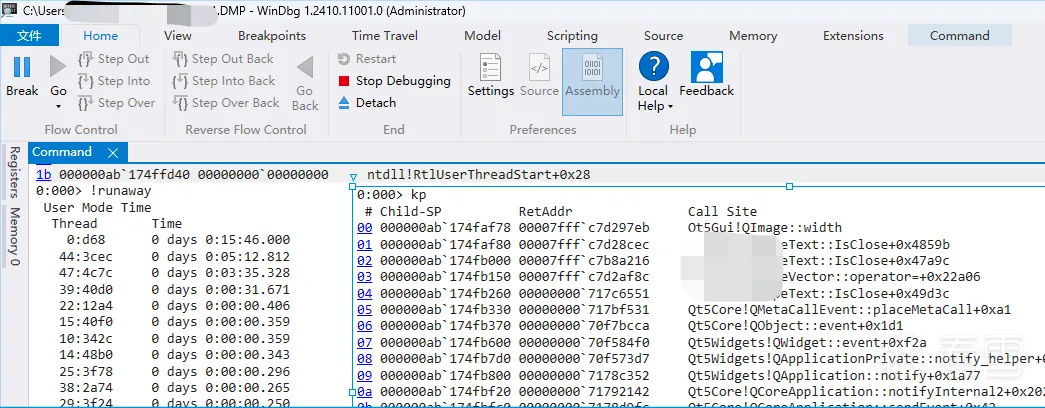Click frame 02 link in call stack

tap(365, 261)
